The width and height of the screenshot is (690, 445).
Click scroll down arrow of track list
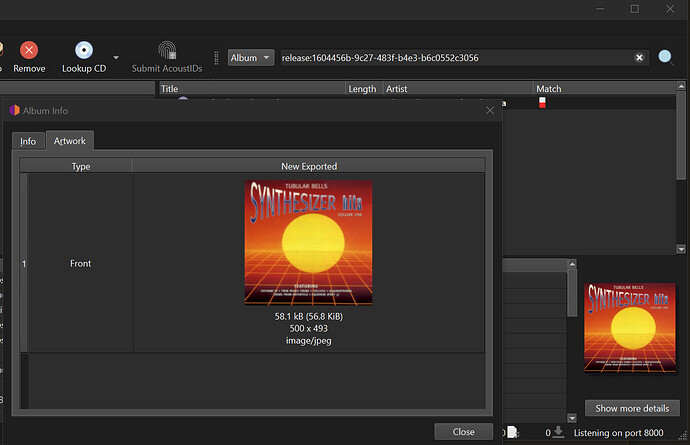coord(681,249)
